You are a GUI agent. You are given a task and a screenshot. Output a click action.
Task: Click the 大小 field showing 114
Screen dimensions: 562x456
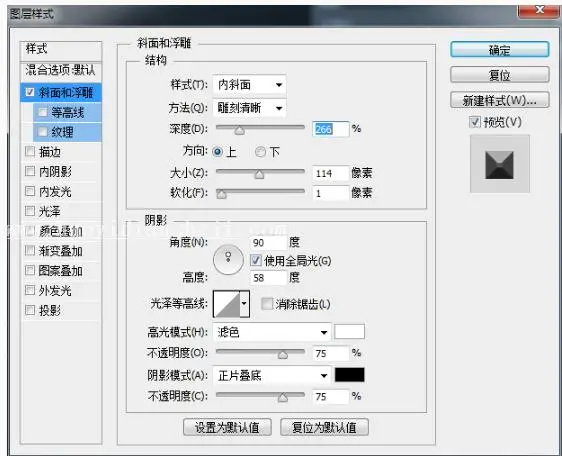click(x=330, y=174)
